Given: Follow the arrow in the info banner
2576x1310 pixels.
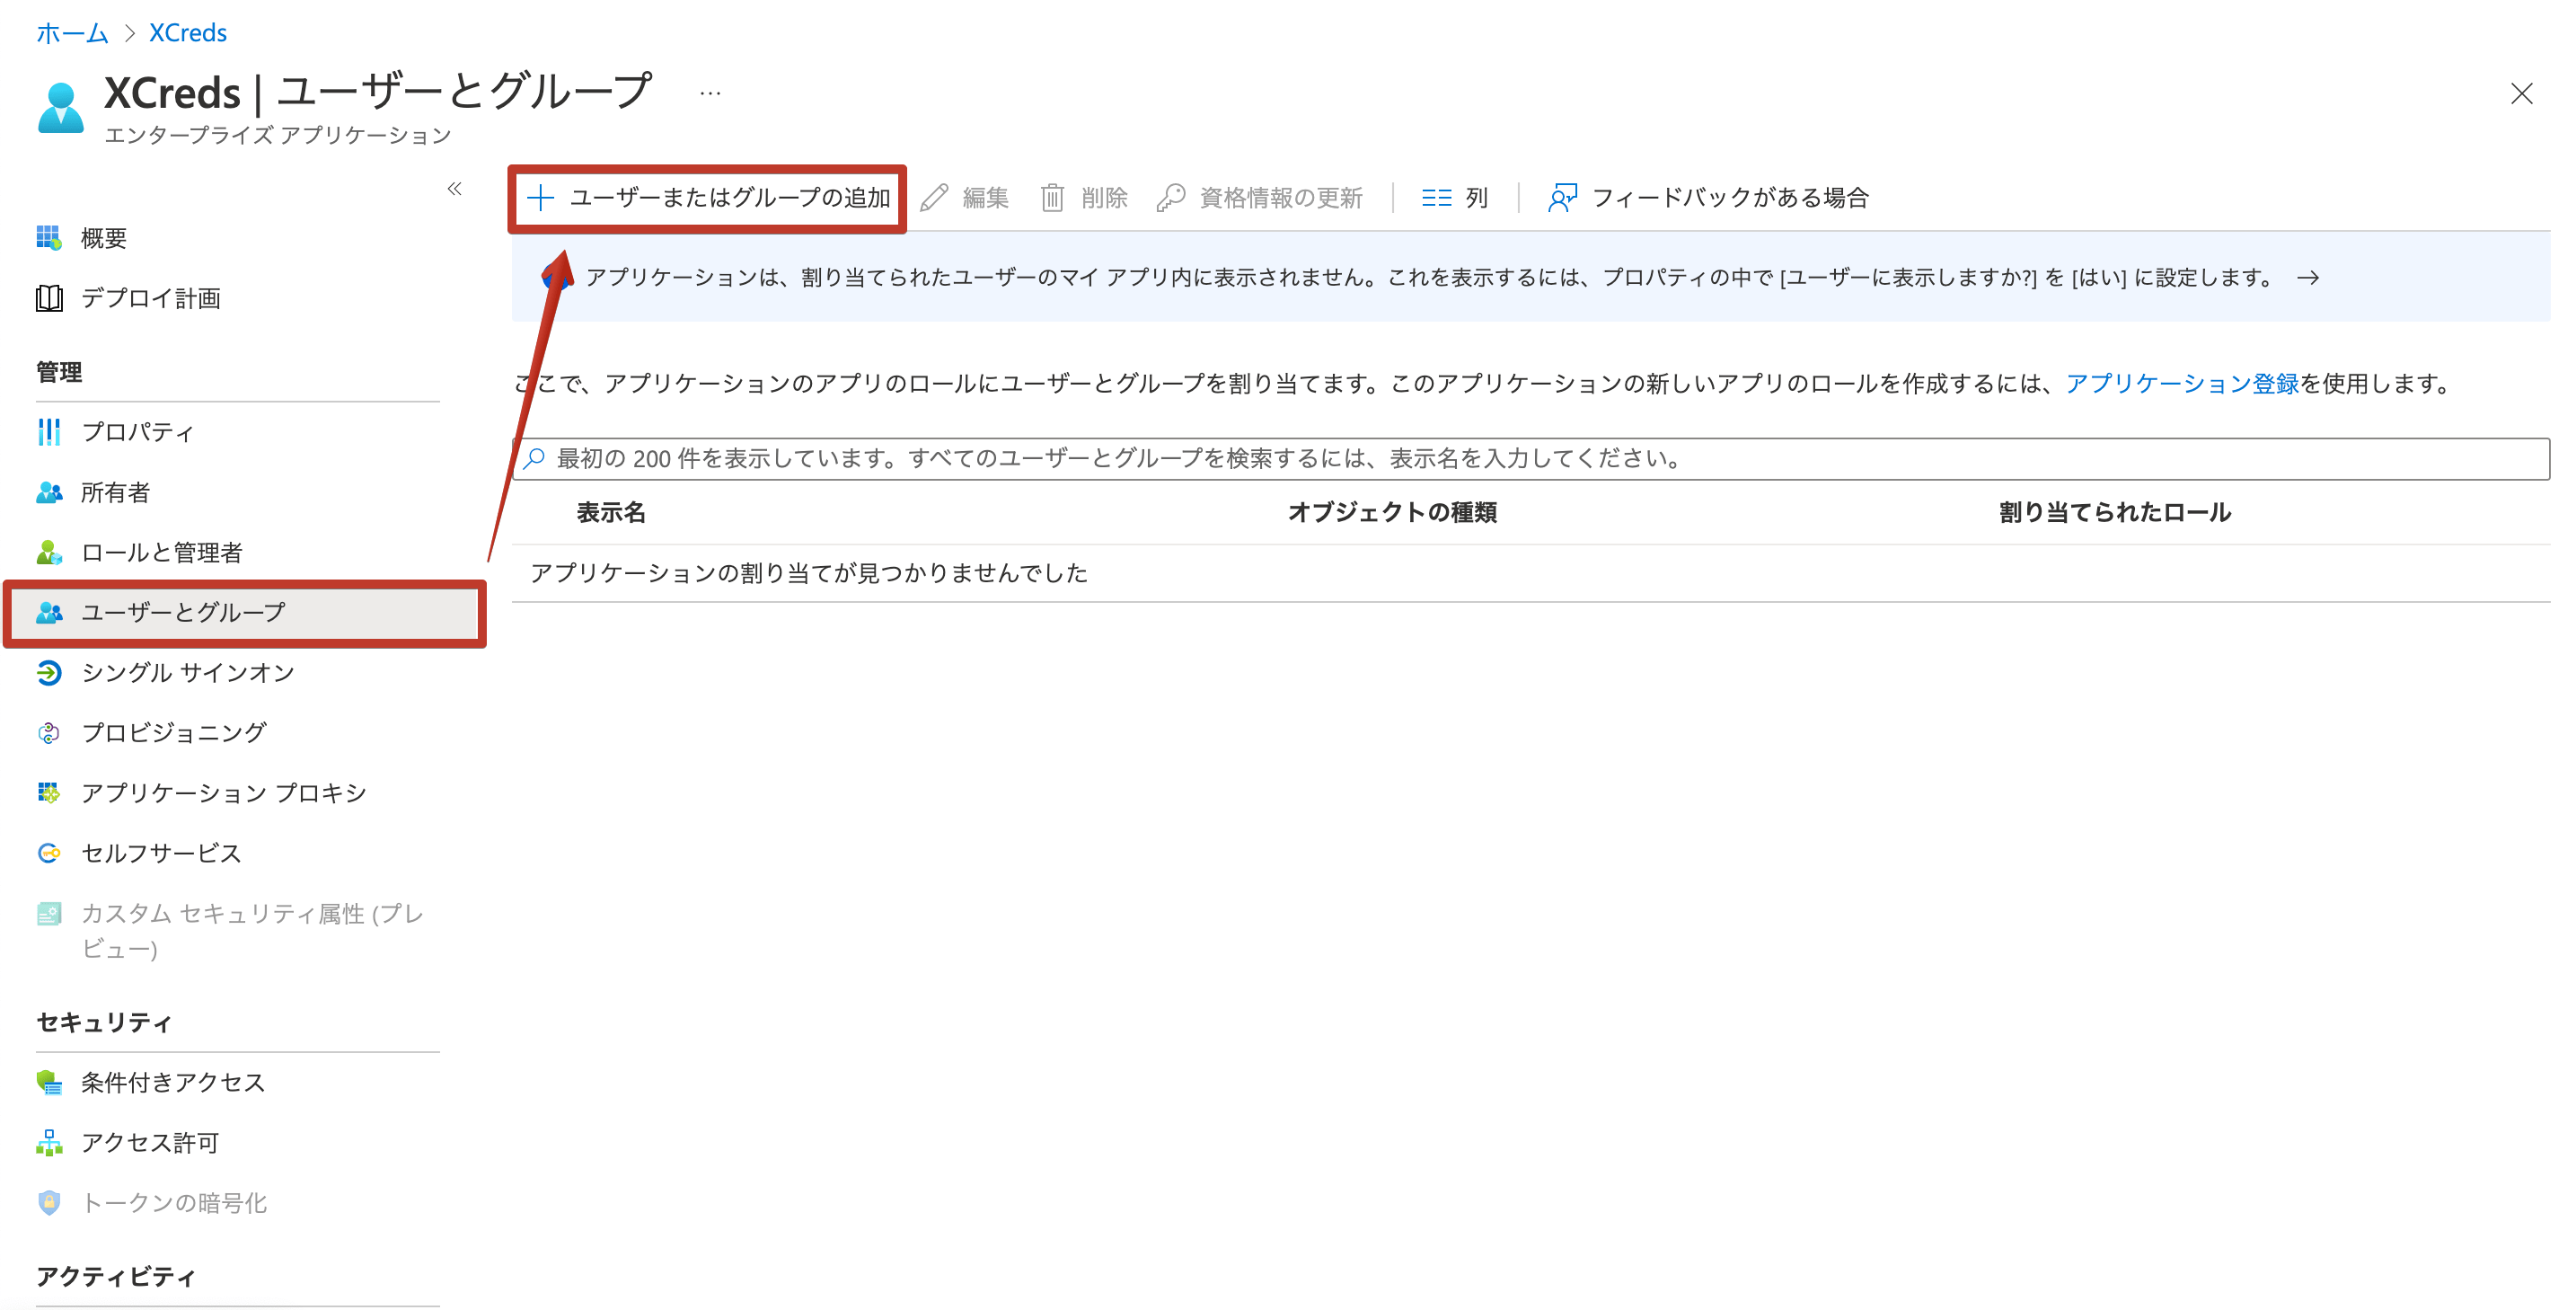Looking at the screenshot, I should (2308, 278).
